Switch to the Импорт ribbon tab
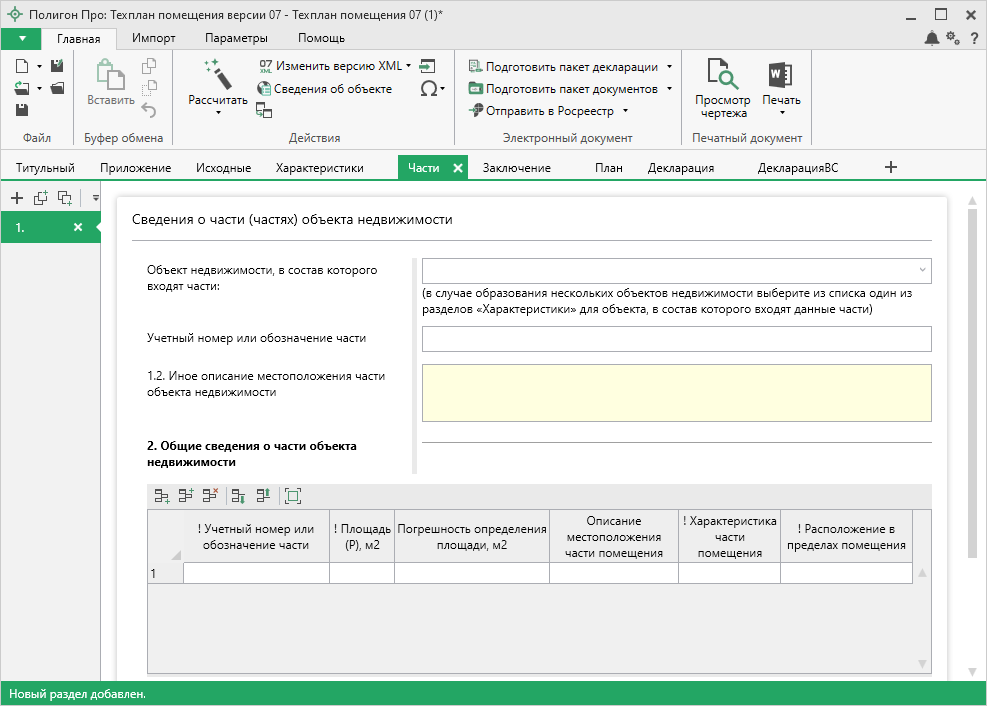 click(153, 38)
